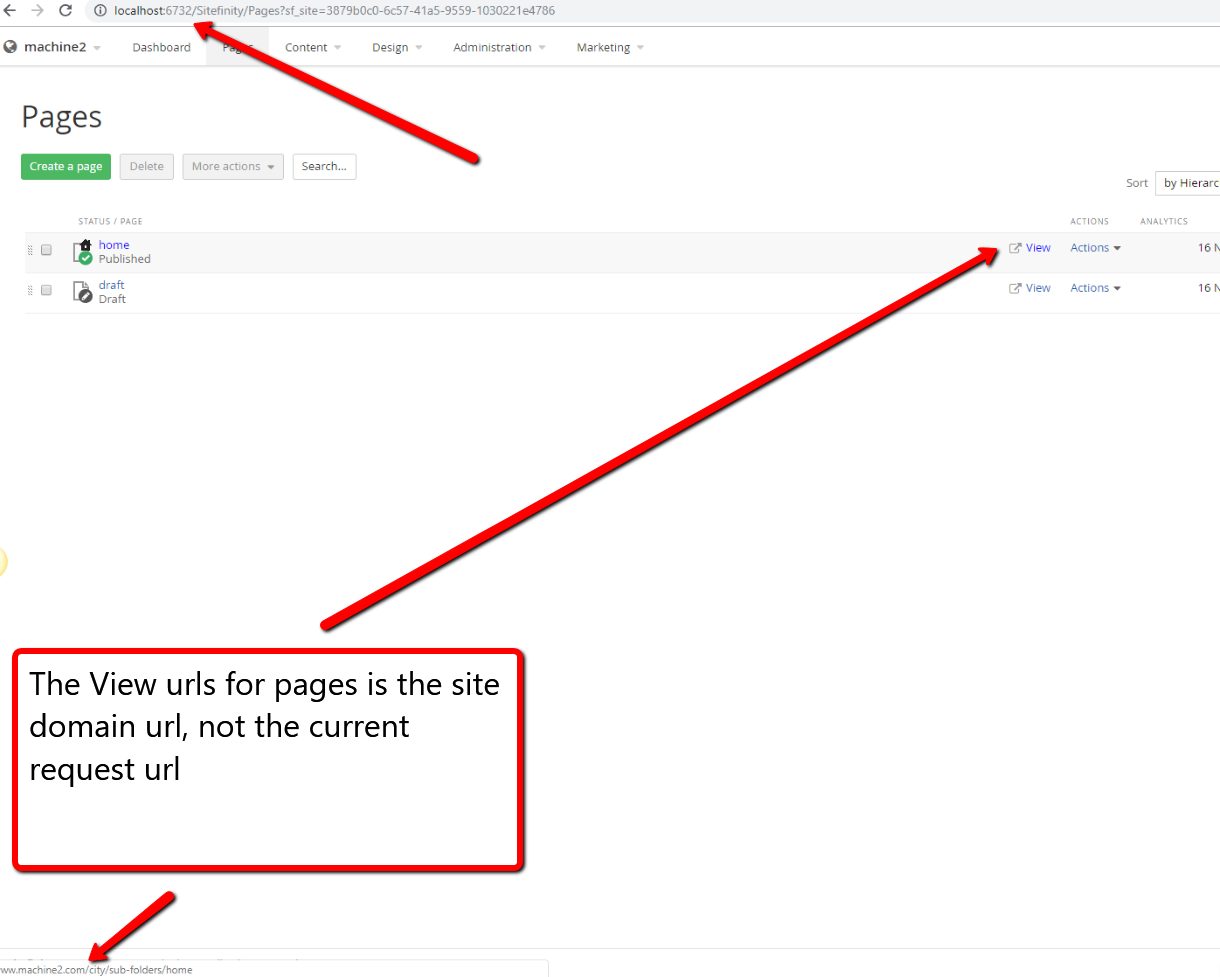The image size is (1220, 977).
Task: Expand the More actions dropdown
Action: (x=233, y=167)
